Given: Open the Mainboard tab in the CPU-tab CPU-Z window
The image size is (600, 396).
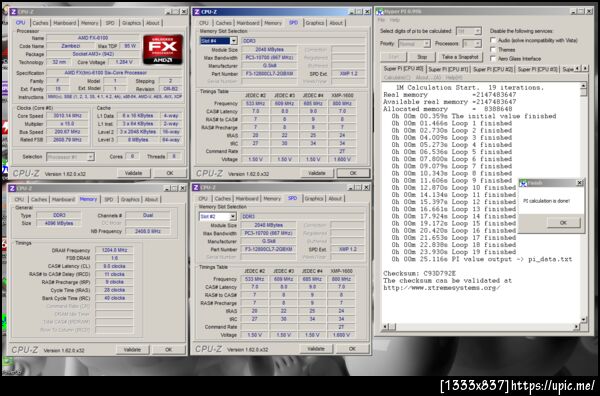Looking at the screenshot, I should 64,23.
